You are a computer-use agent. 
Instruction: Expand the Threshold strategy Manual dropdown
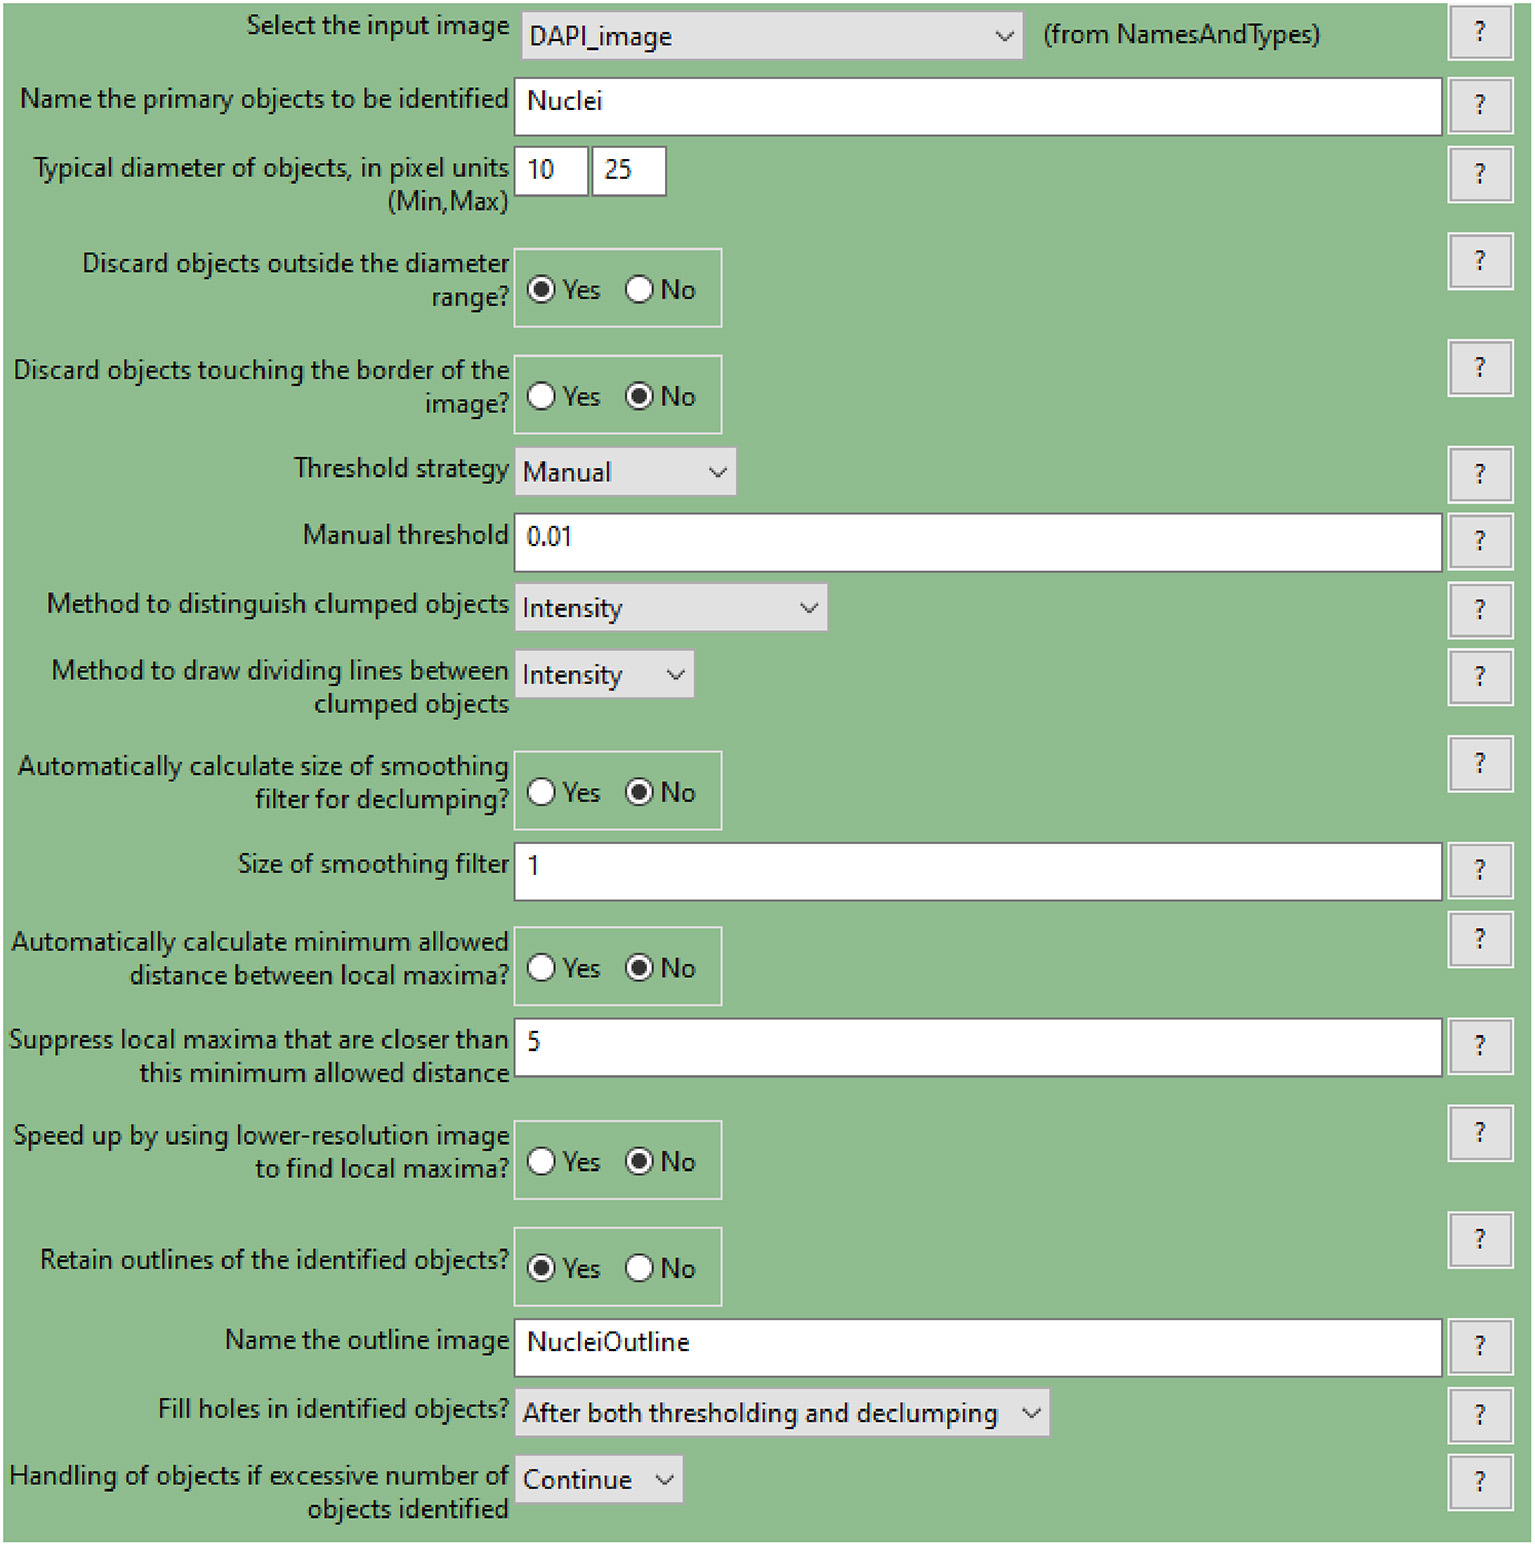[x=625, y=472]
